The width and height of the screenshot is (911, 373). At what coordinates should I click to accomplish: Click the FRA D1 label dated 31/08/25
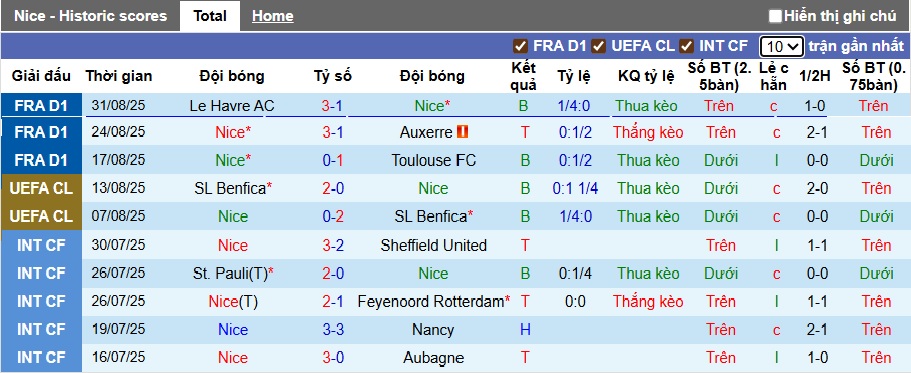coord(41,106)
